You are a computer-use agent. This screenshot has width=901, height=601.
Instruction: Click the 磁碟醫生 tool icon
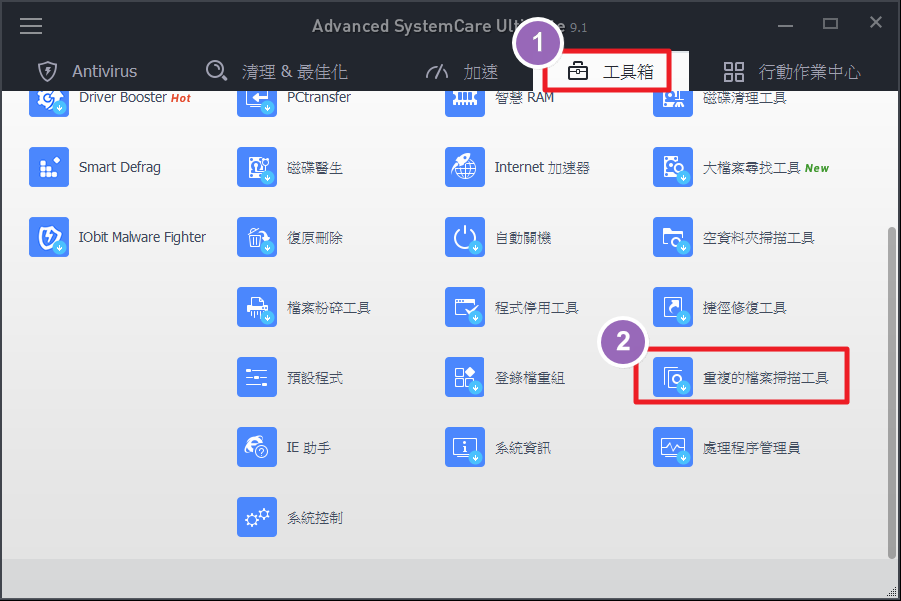click(257, 167)
